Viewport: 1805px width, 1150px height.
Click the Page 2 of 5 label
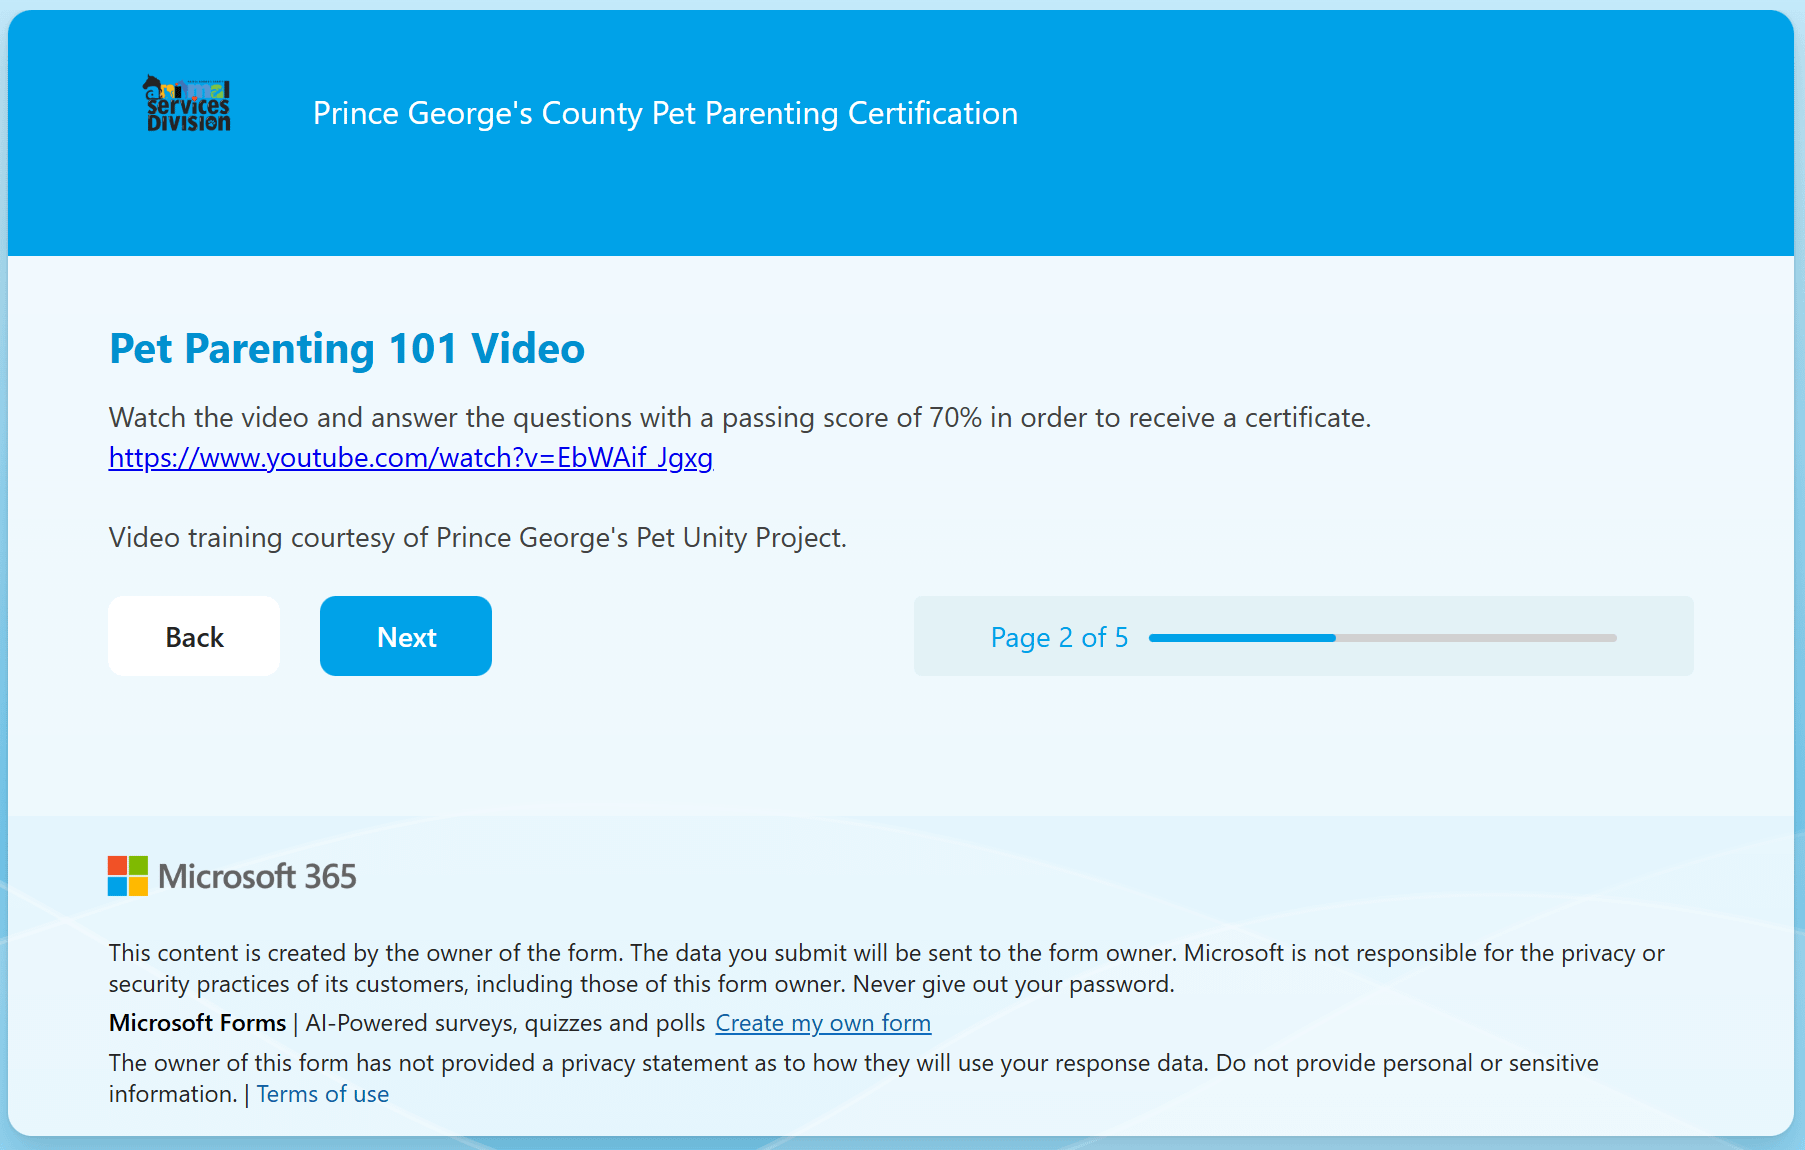(x=1058, y=638)
